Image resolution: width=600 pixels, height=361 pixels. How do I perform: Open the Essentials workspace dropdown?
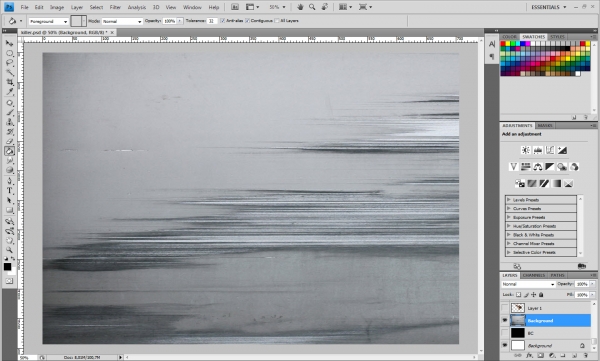click(x=548, y=7)
